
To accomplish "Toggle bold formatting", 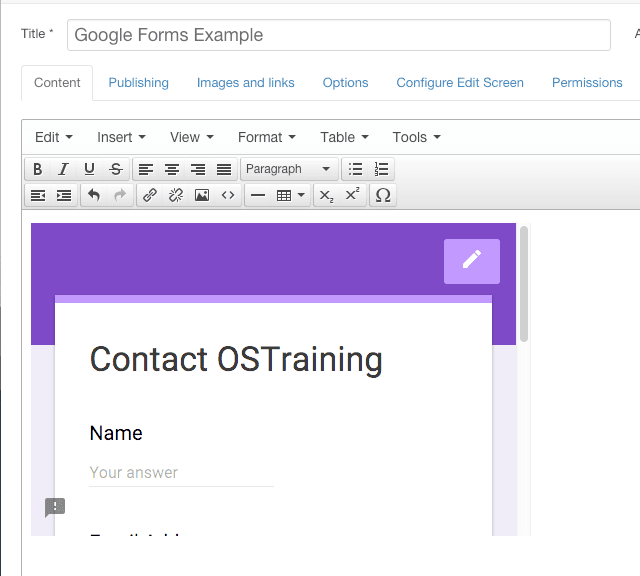I will tap(38, 169).
